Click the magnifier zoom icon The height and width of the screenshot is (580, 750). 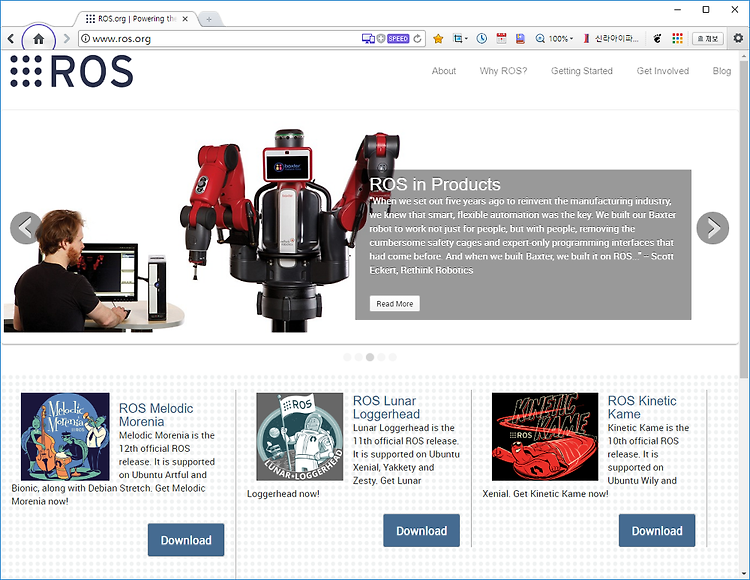[x=540, y=39]
